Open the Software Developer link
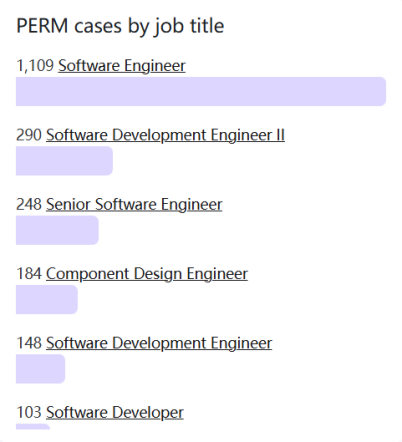This screenshot has width=402, height=442. 115,412
